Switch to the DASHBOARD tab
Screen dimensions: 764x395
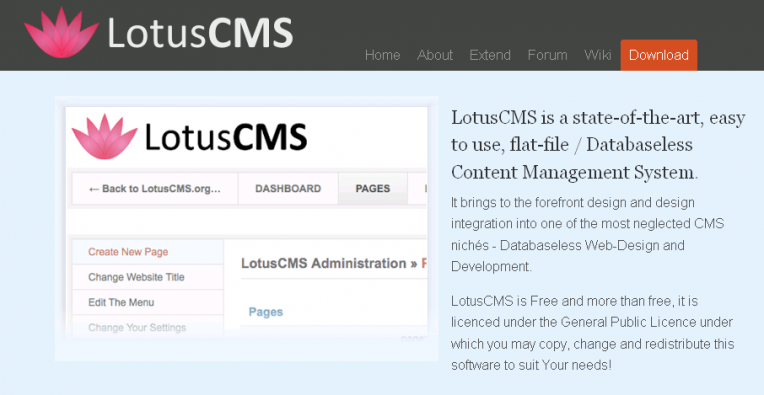tap(288, 189)
